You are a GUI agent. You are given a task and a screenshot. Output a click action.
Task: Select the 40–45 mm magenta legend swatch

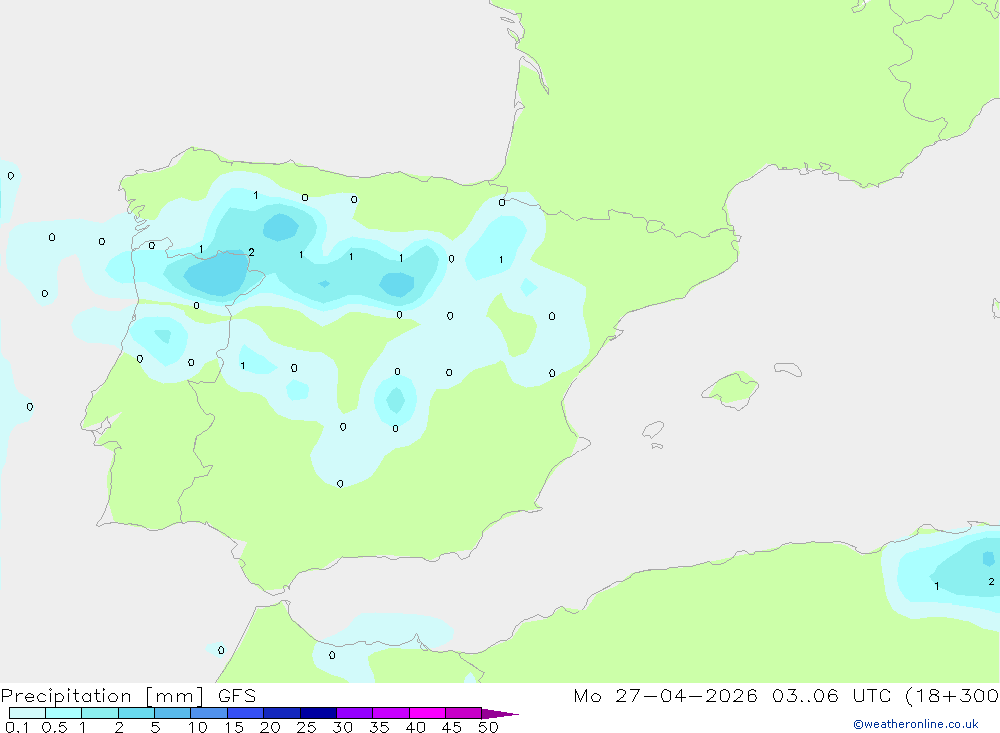pyautogui.click(x=427, y=713)
